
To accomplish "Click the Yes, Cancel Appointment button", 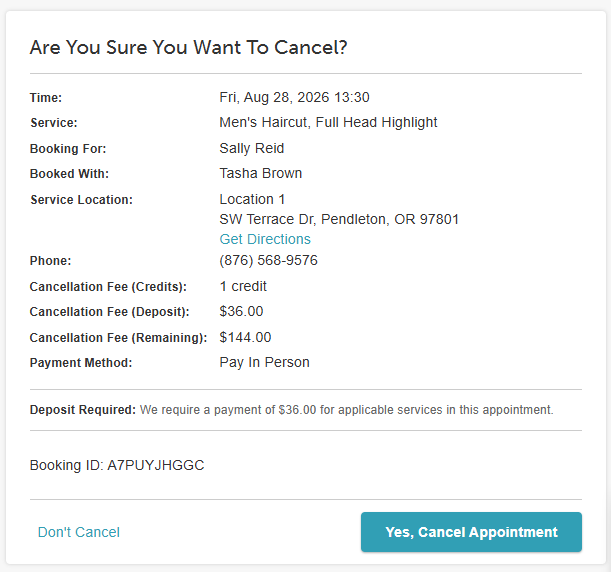I will click(471, 532).
